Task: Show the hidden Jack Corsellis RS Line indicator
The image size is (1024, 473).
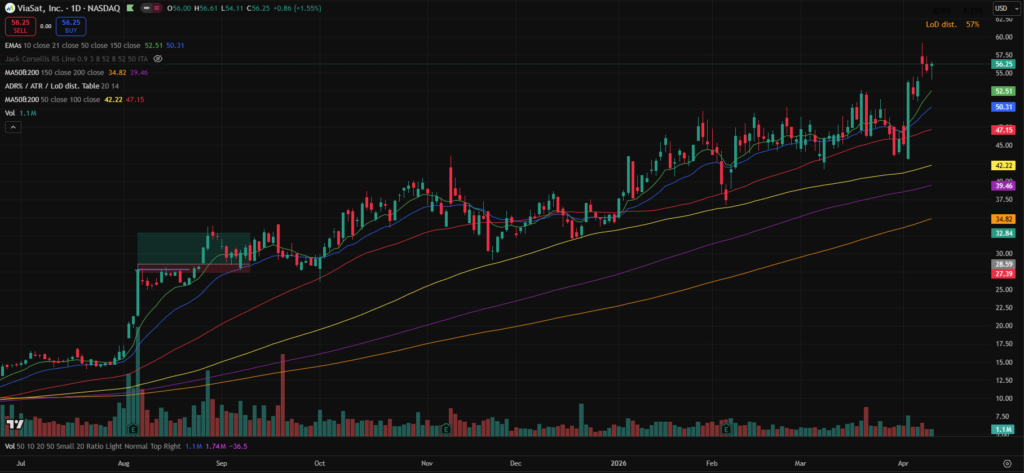Action: (x=158, y=59)
